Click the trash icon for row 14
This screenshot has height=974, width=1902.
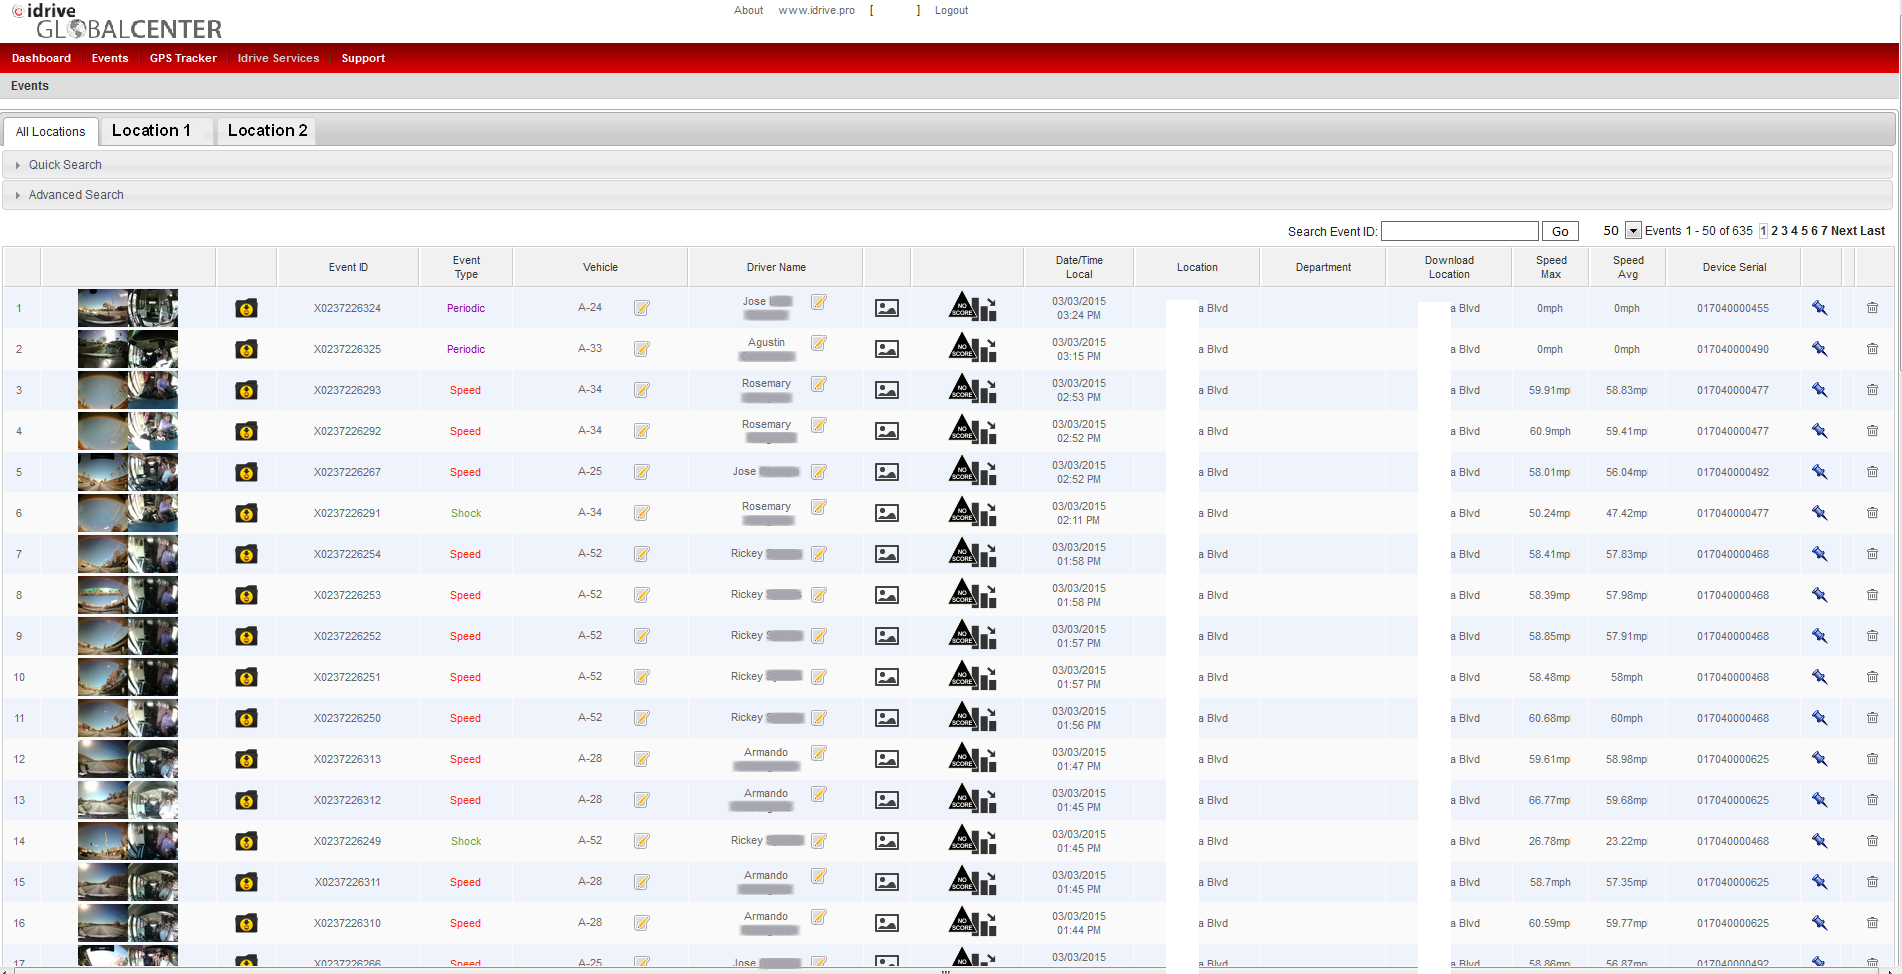(1872, 841)
